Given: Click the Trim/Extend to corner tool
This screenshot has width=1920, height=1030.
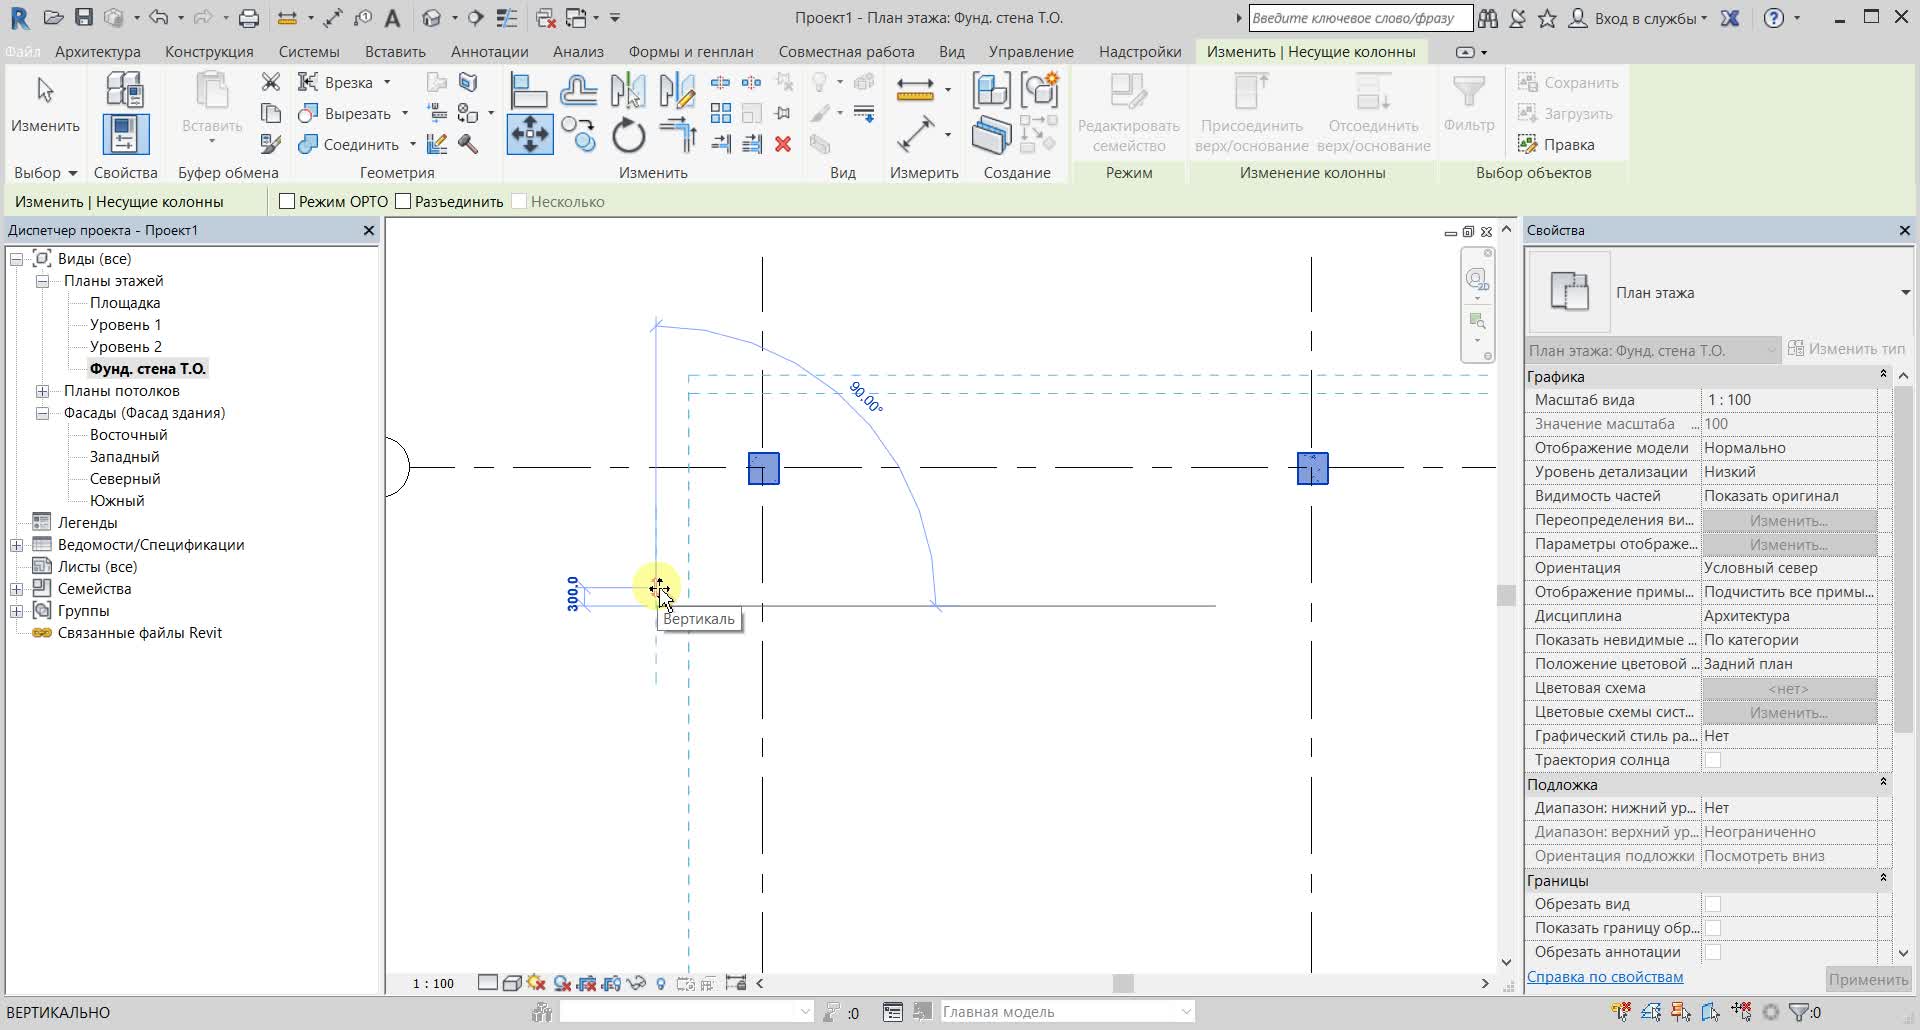Looking at the screenshot, I should pyautogui.click(x=677, y=135).
